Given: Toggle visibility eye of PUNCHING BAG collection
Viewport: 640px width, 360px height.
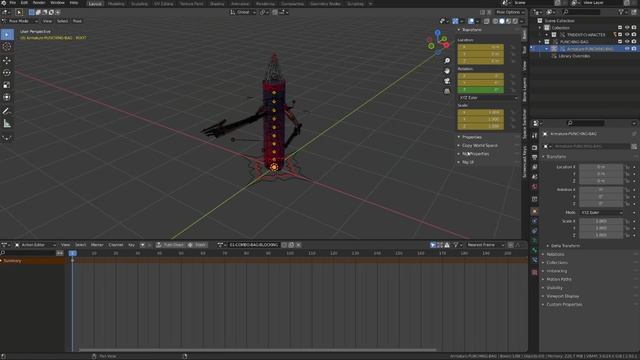Looking at the screenshot, I should (627, 42).
